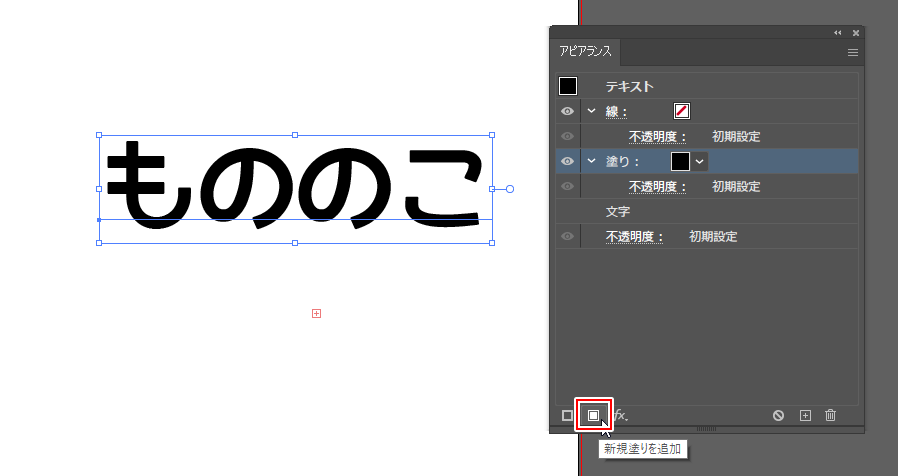
Task: Toggle the eye for the bottom 不透明度 row
Action: tap(567, 237)
